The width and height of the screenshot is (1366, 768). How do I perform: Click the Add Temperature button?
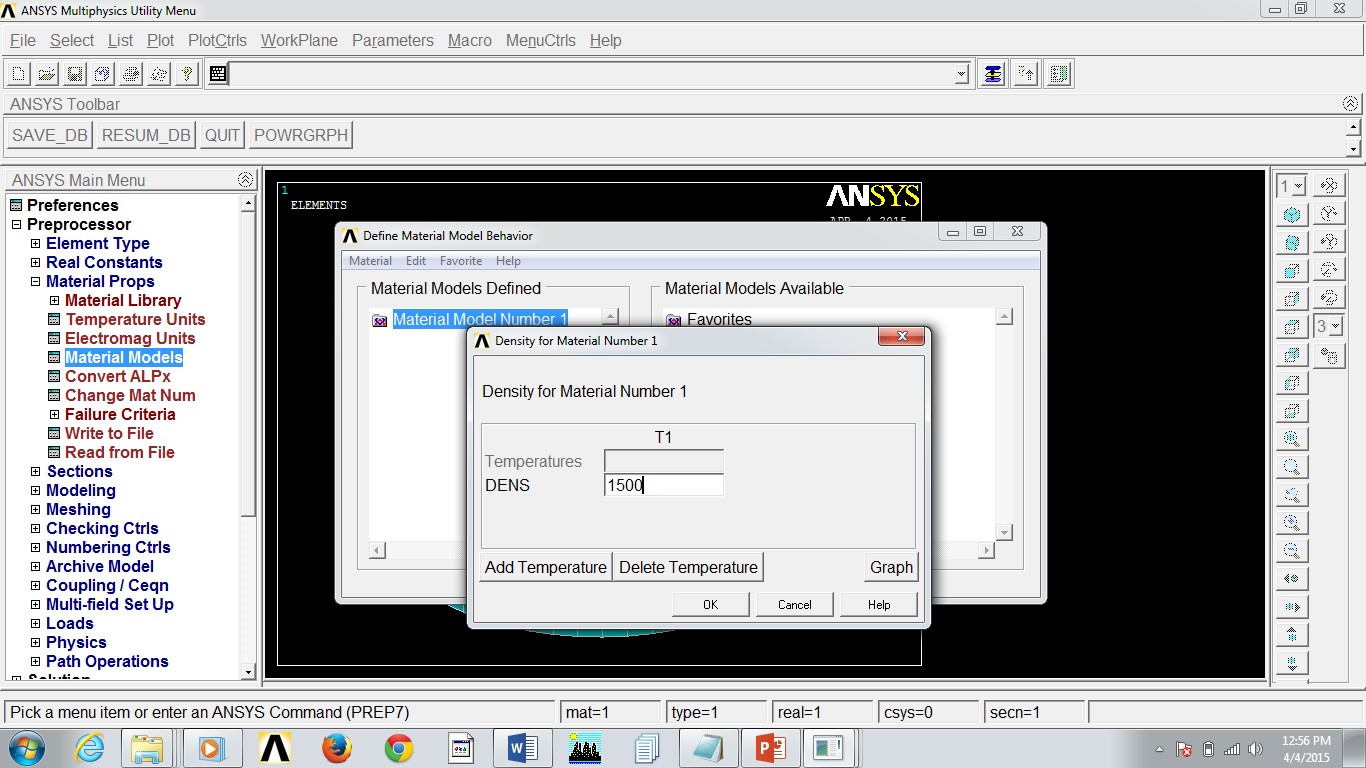pyautogui.click(x=546, y=567)
